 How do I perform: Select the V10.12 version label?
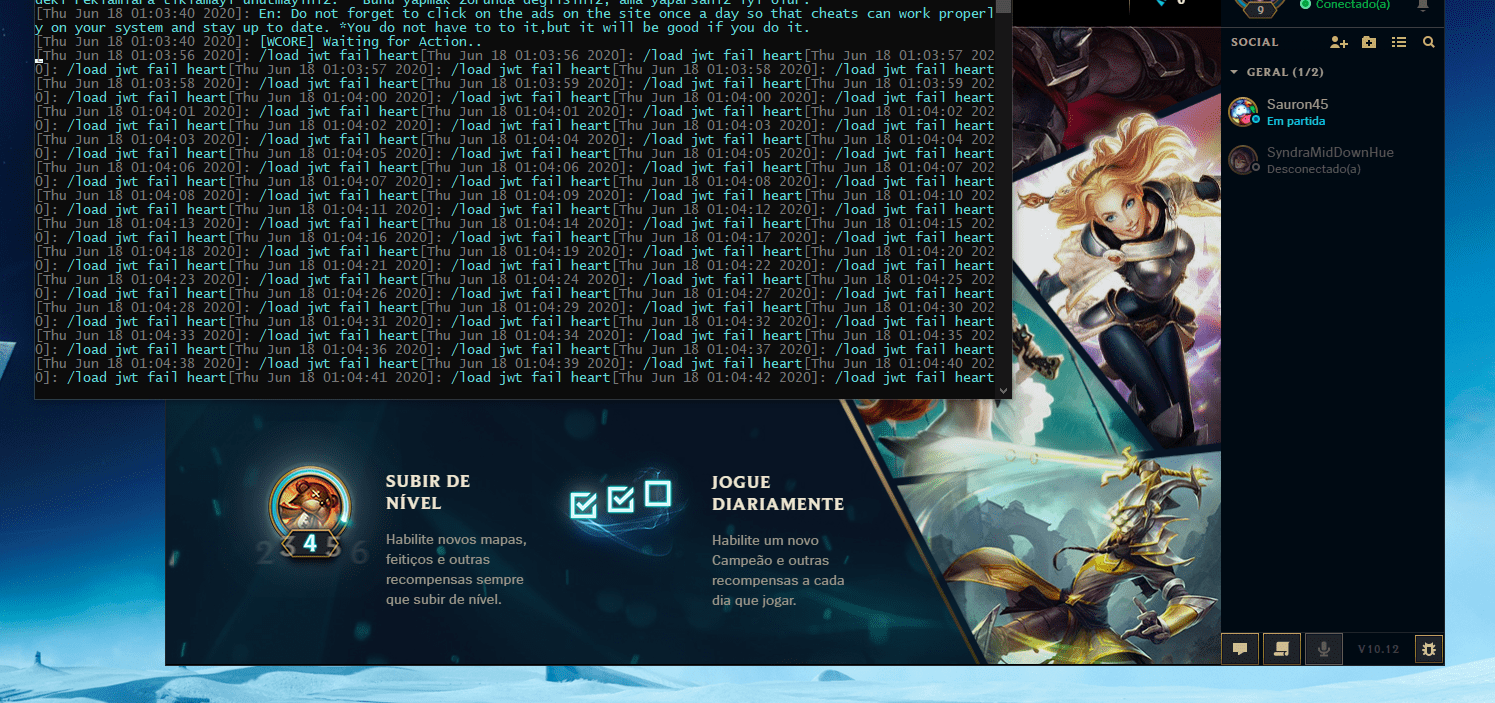click(1378, 649)
